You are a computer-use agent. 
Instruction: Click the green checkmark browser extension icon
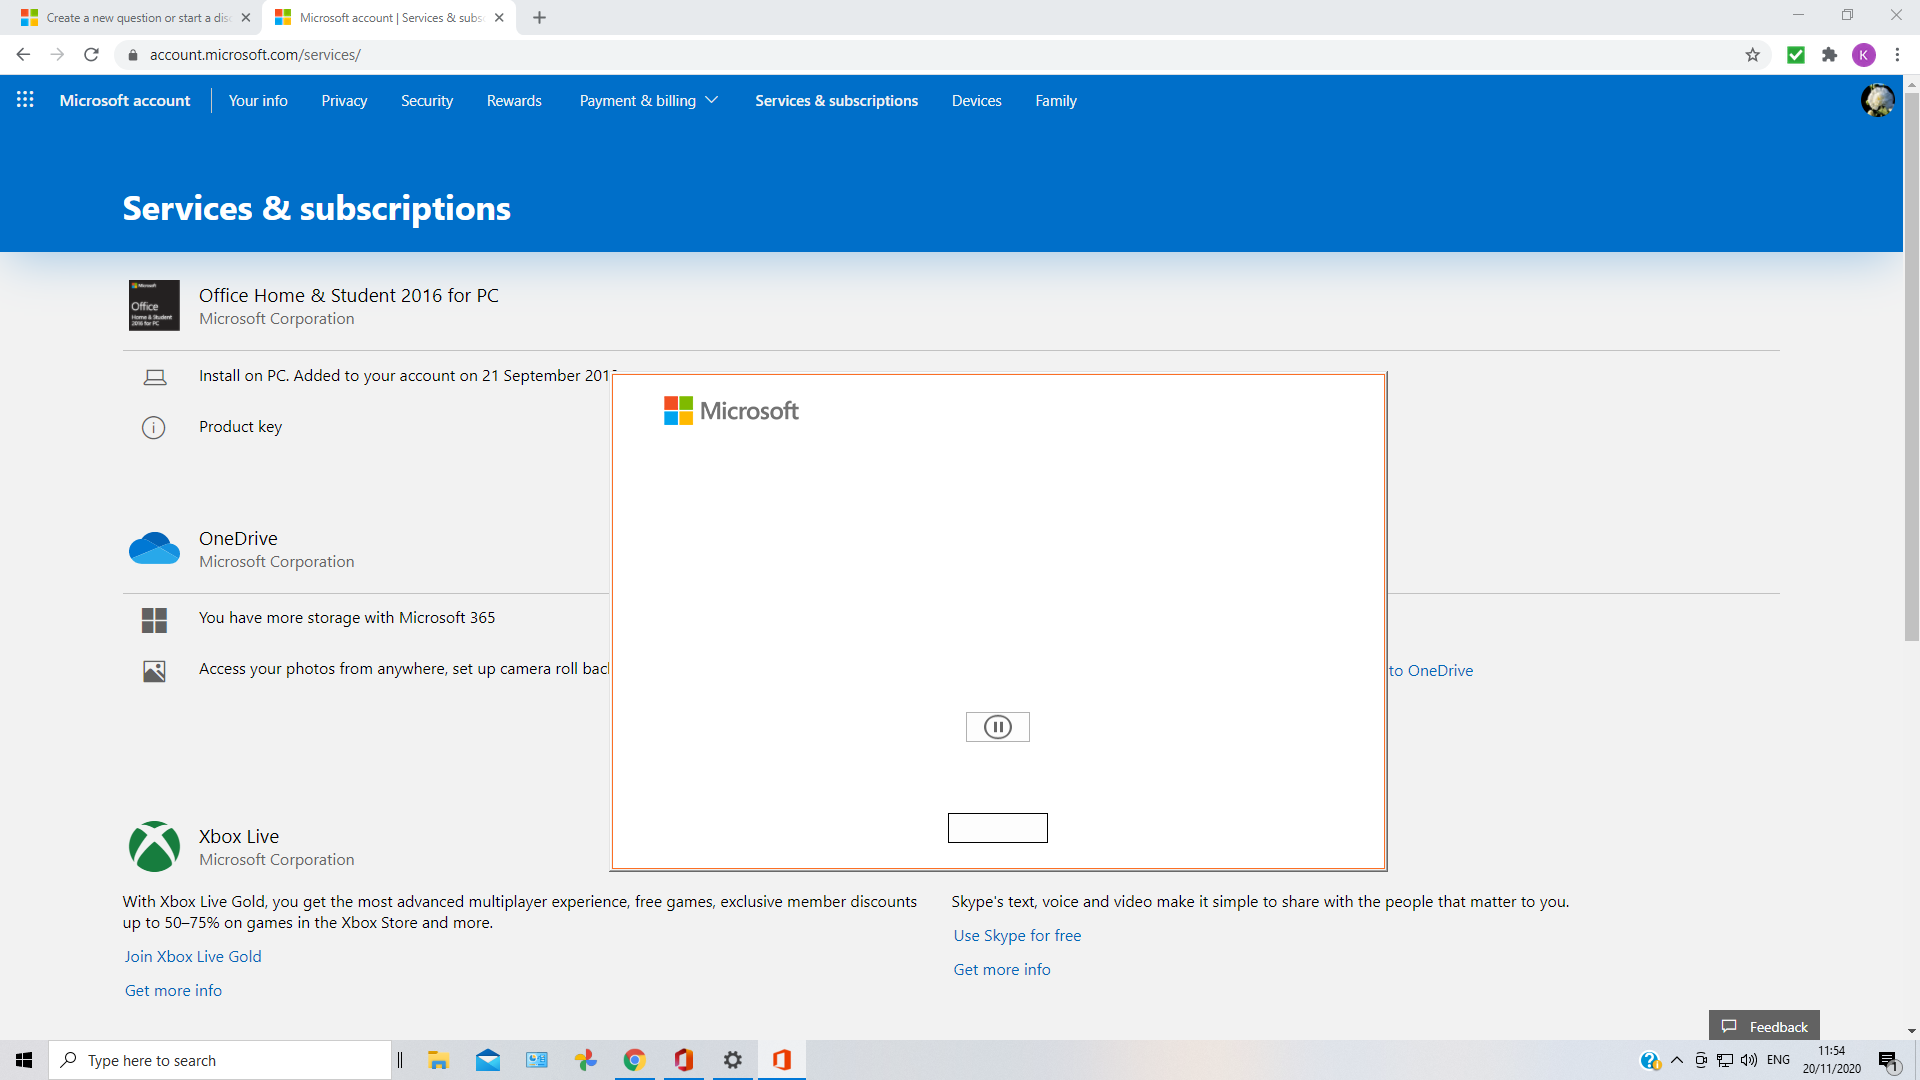click(1796, 55)
